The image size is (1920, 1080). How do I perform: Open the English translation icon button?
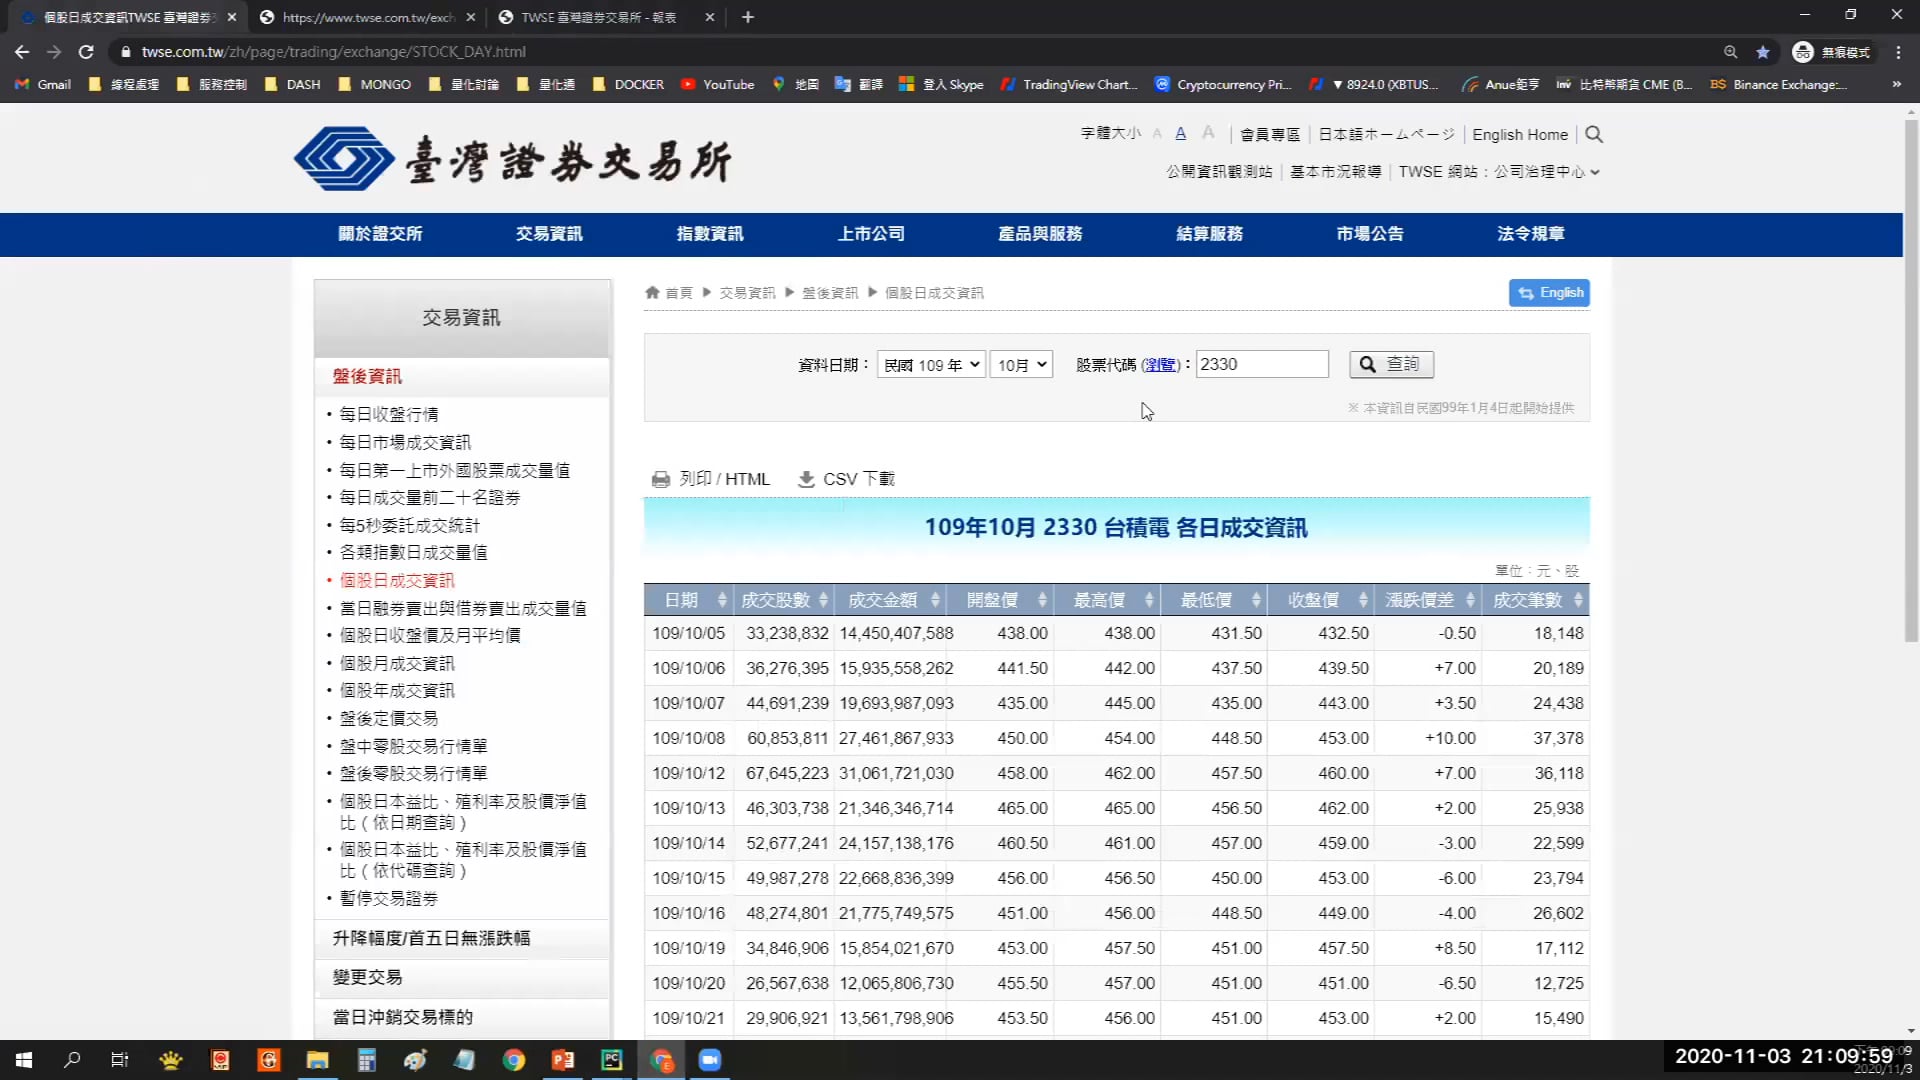(x=1549, y=292)
